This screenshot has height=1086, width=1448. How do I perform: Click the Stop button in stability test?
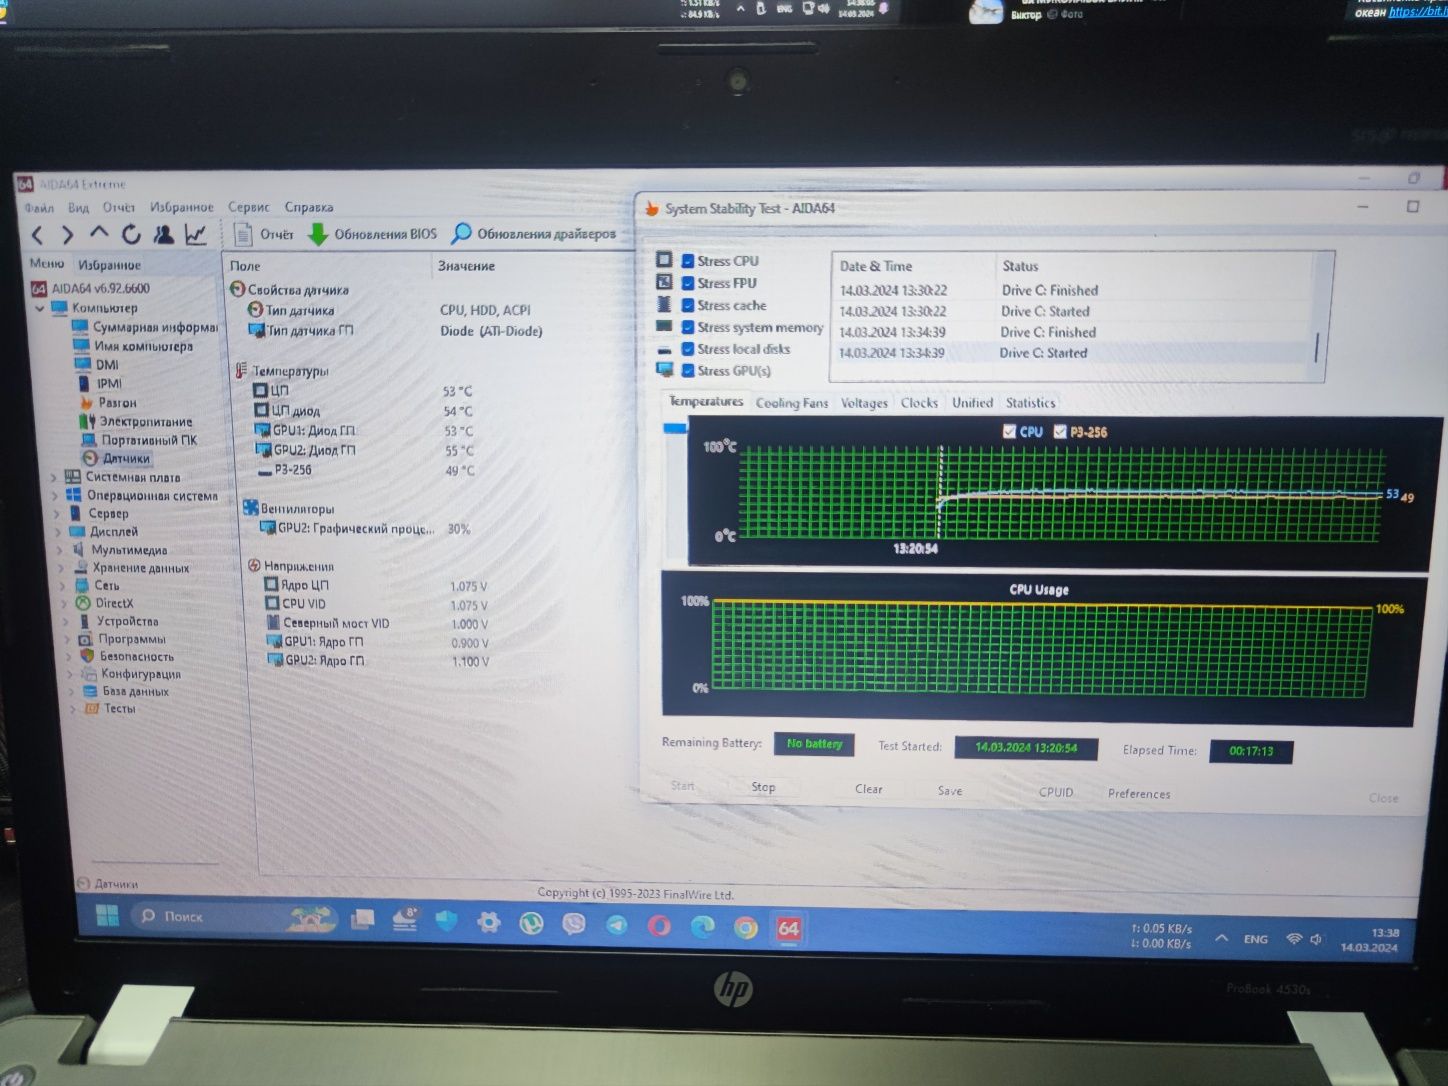(763, 788)
